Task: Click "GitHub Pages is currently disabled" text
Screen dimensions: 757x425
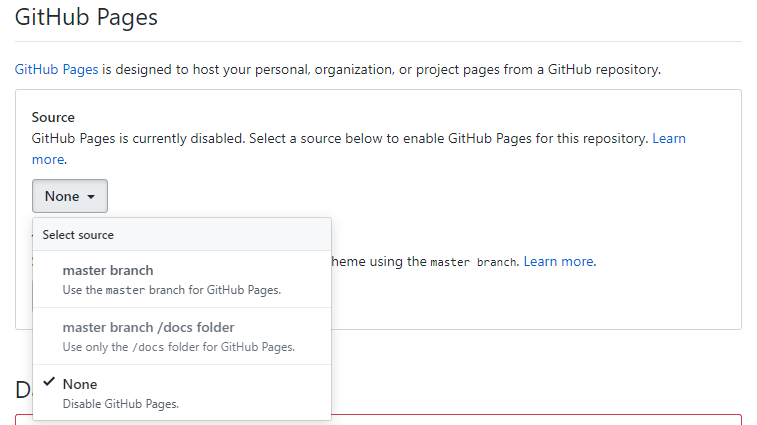Action: coord(138,138)
